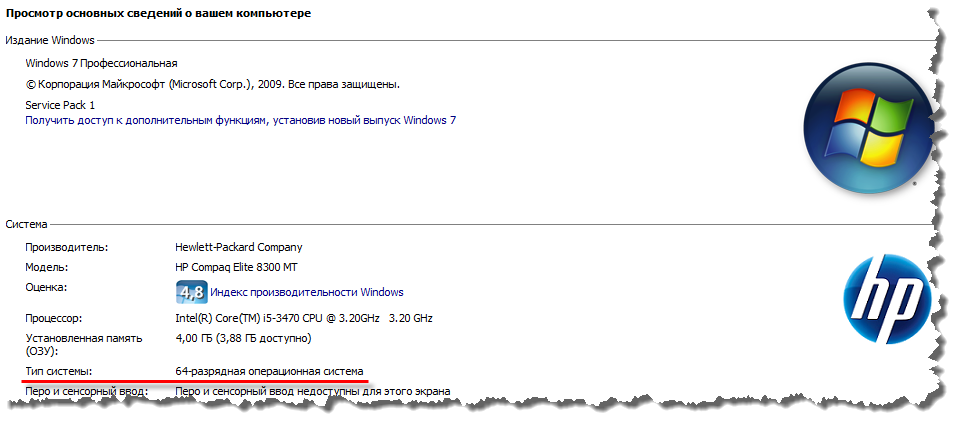Image resolution: width=959 pixels, height=424 pixels.
Task: Click the Intel Core i5-3470 processor value
Action: tap(303, 318)
